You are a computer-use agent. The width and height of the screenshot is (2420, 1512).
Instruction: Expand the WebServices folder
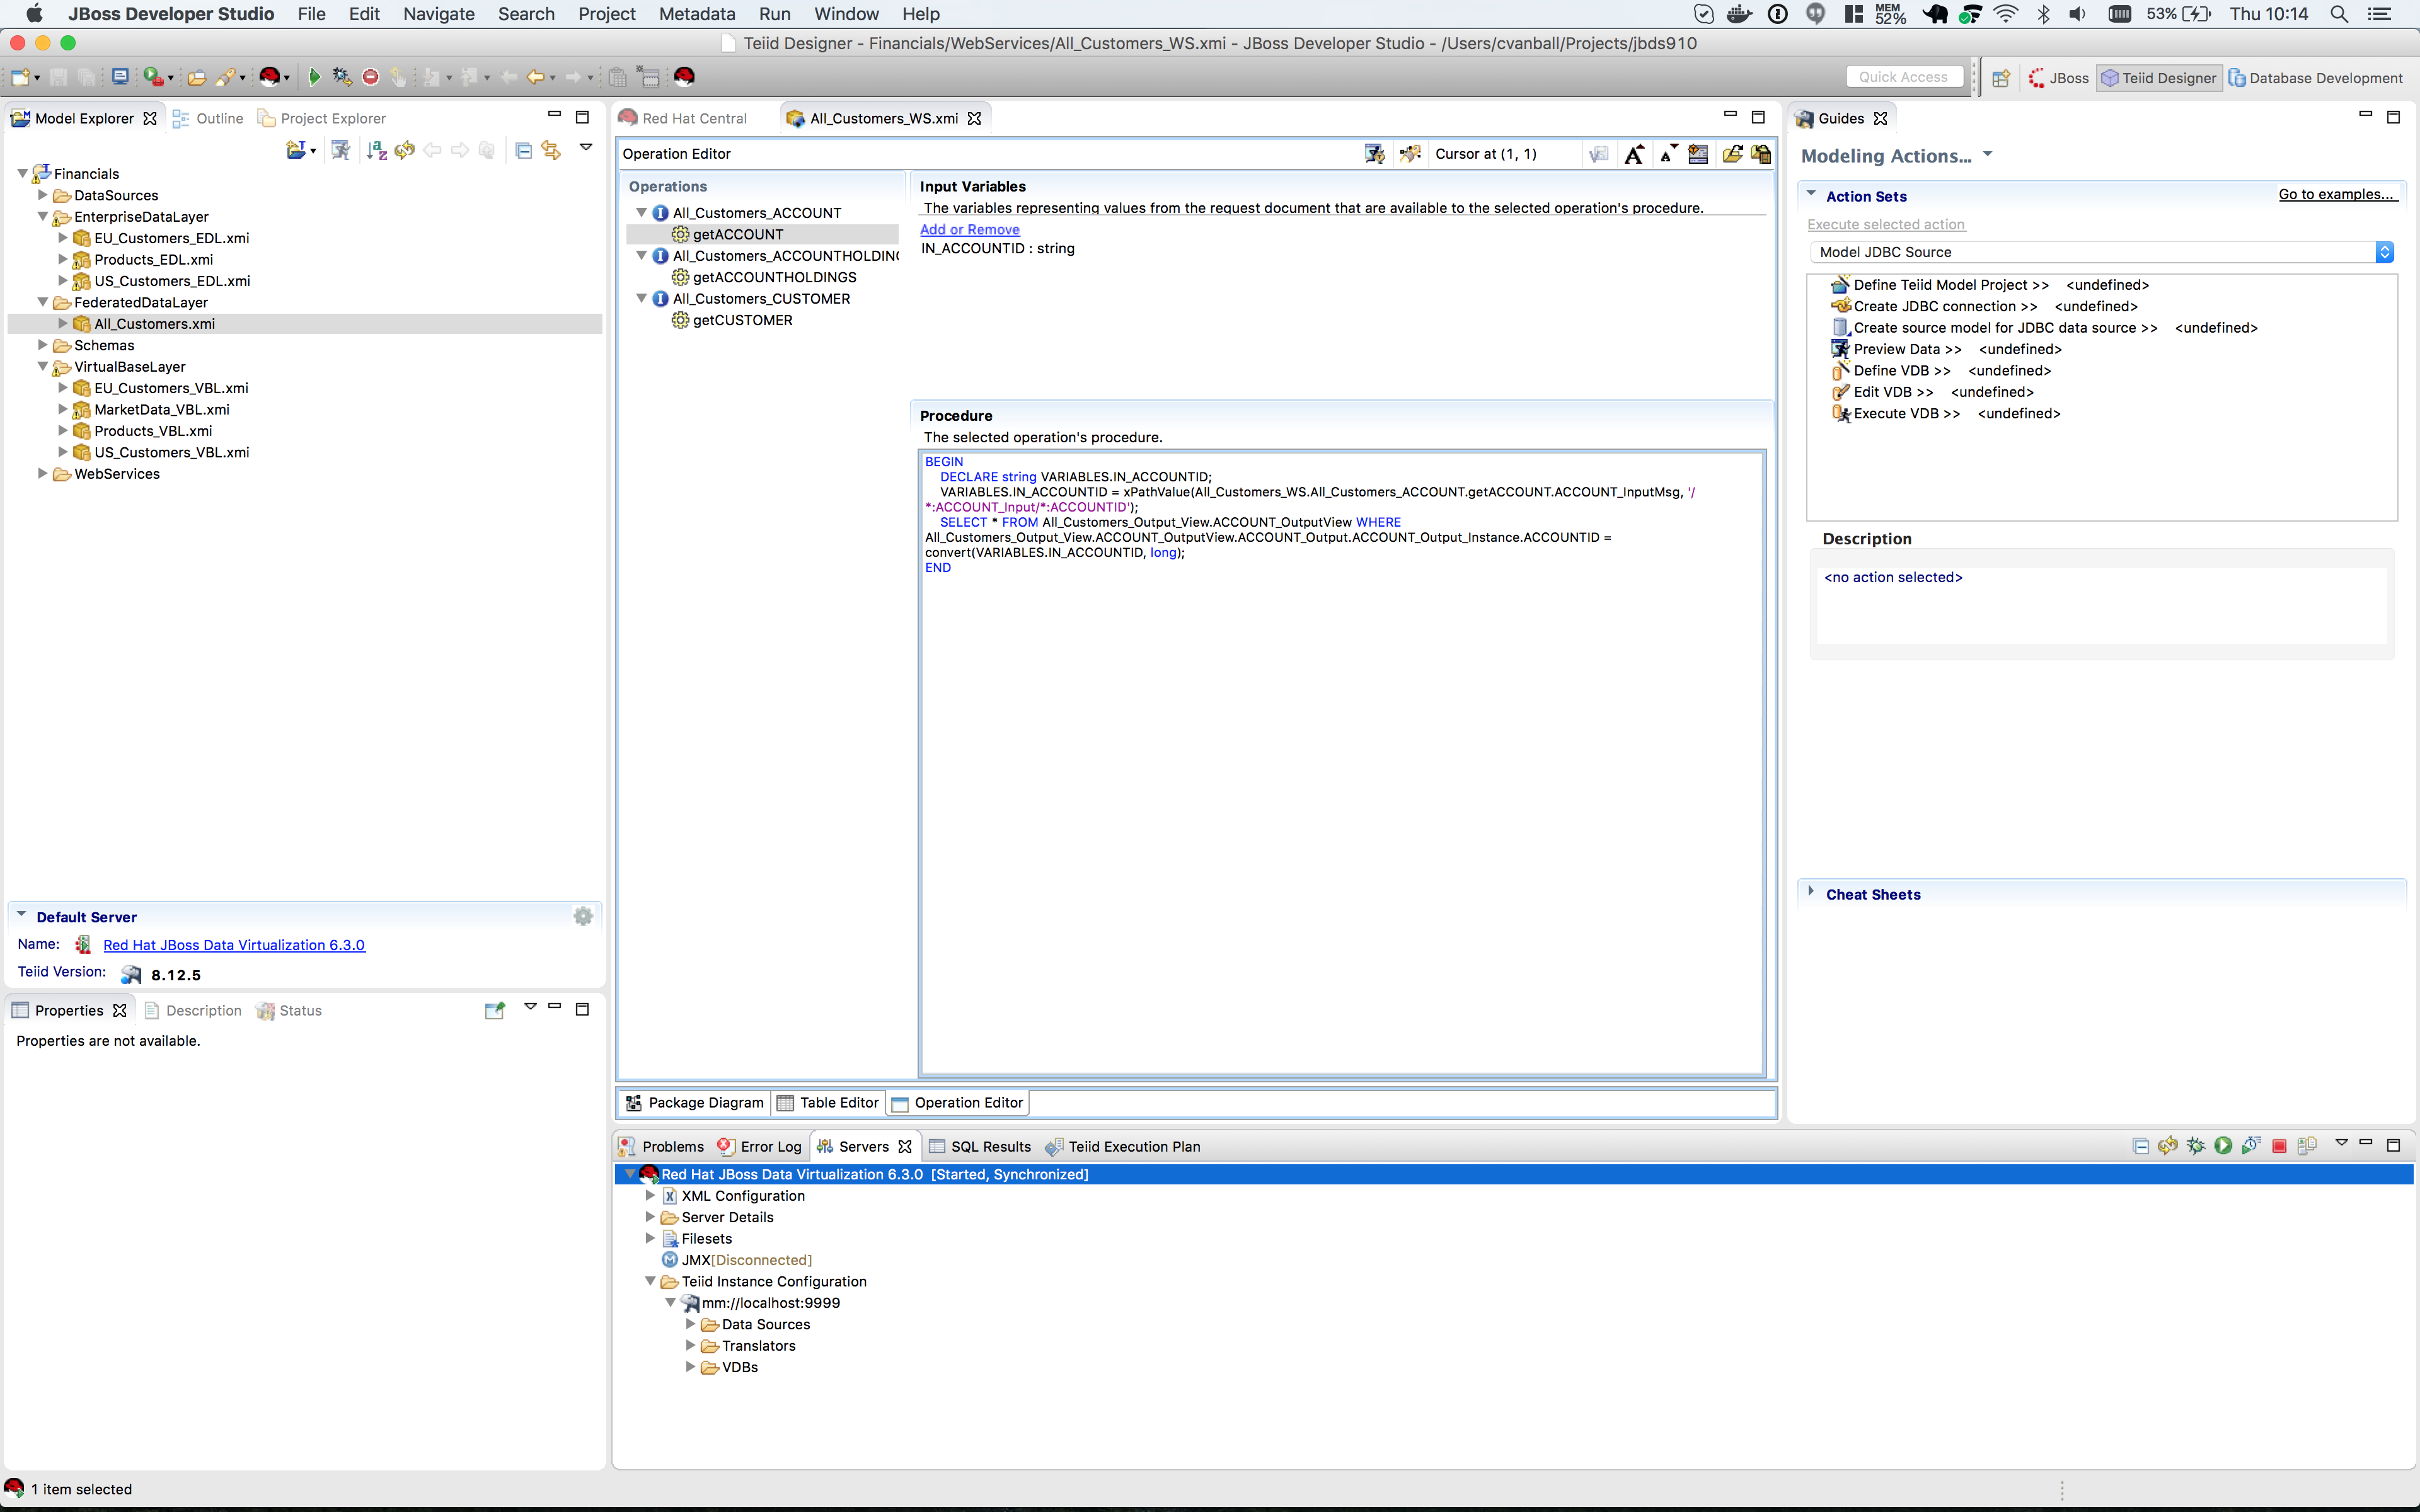pos(43,474)
